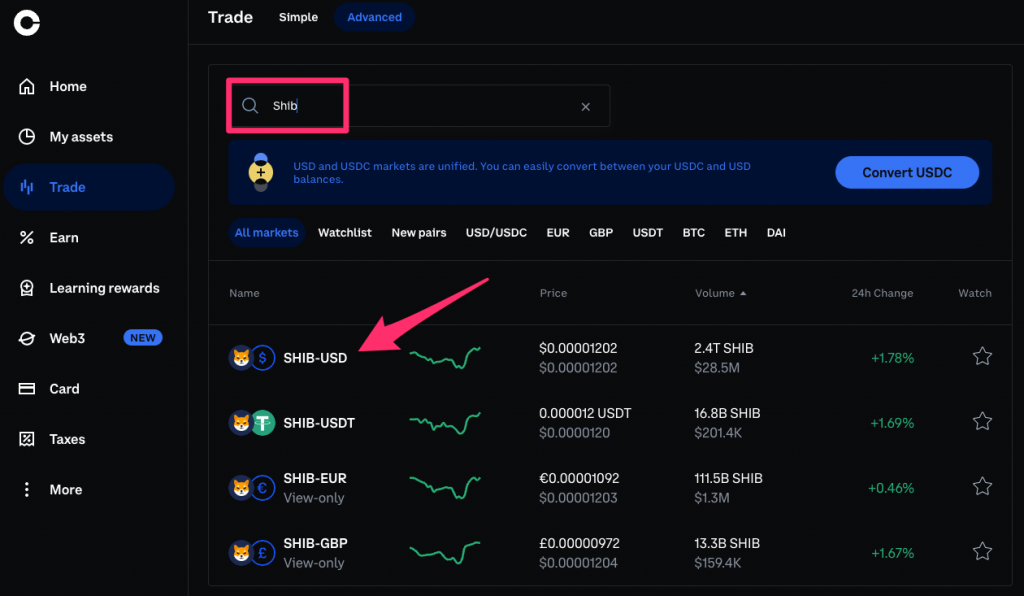The width and height of the screenshot is (1024, 596).
Task: Add SHIB-USD to watchlist with star
Action: [x=982, y=356]
